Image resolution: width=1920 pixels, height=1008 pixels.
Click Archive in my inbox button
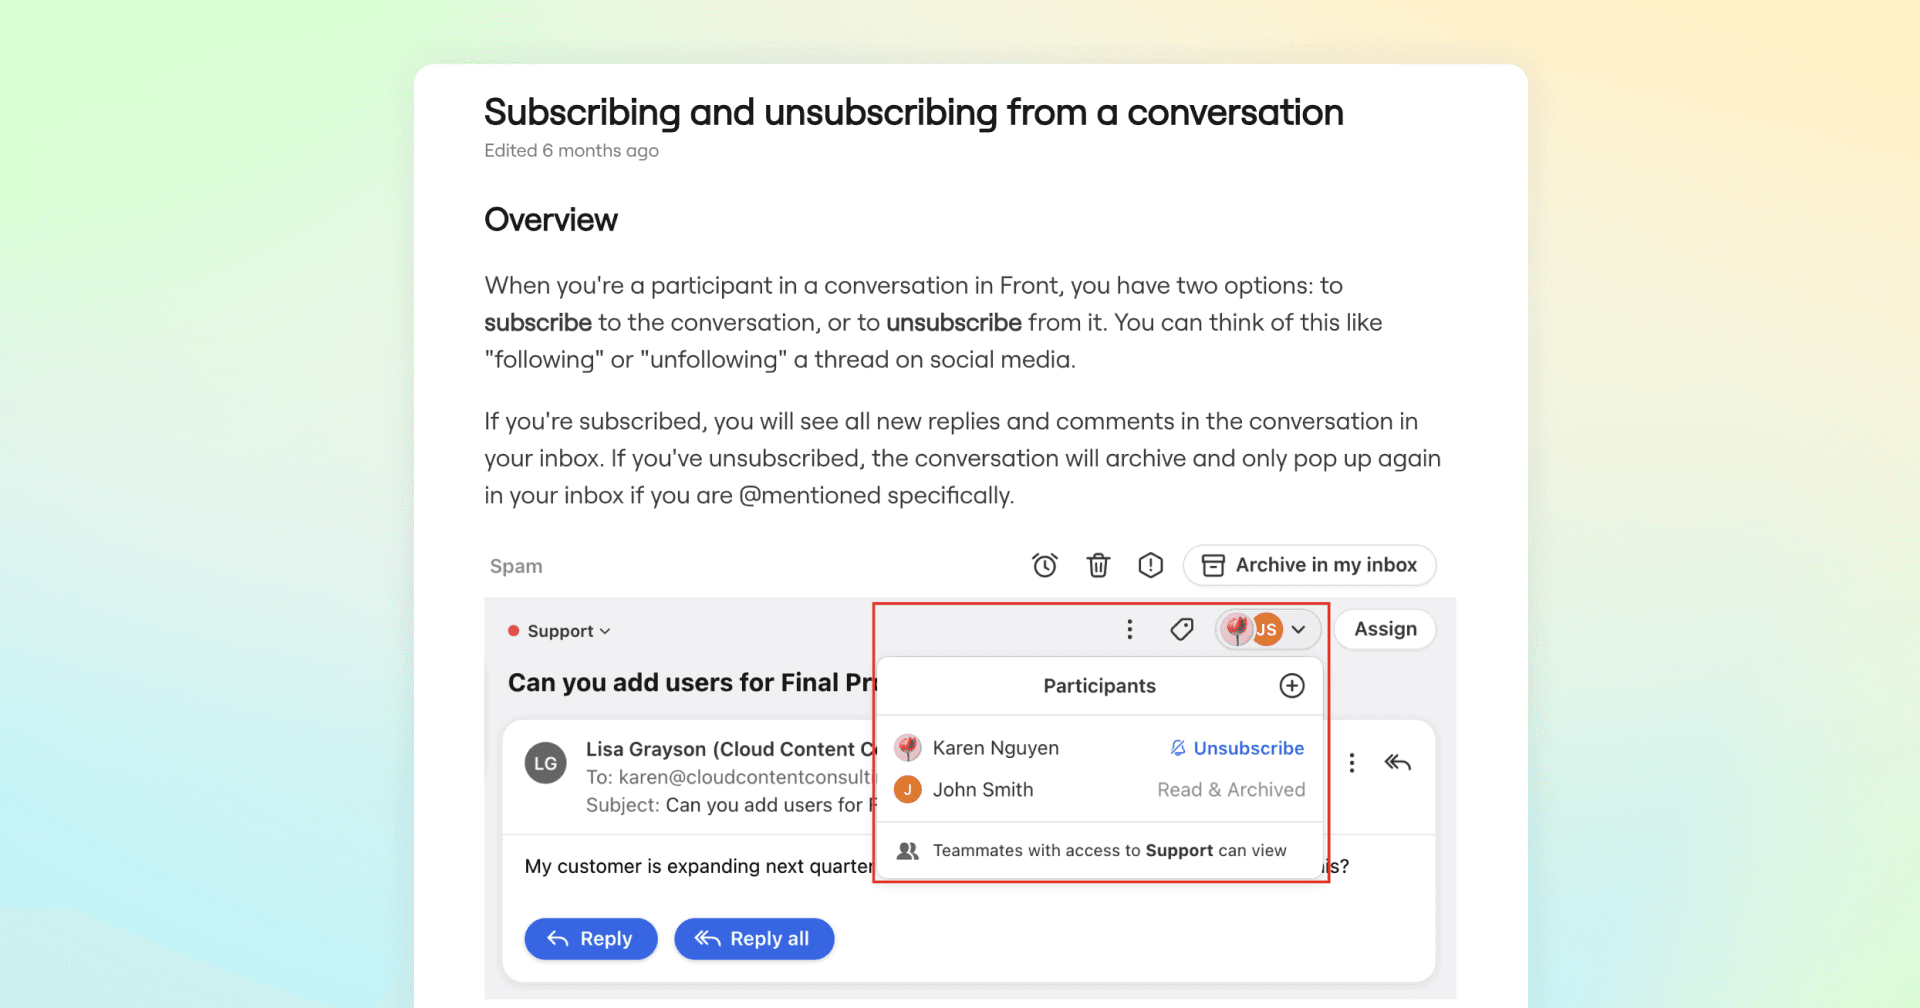1309,565
